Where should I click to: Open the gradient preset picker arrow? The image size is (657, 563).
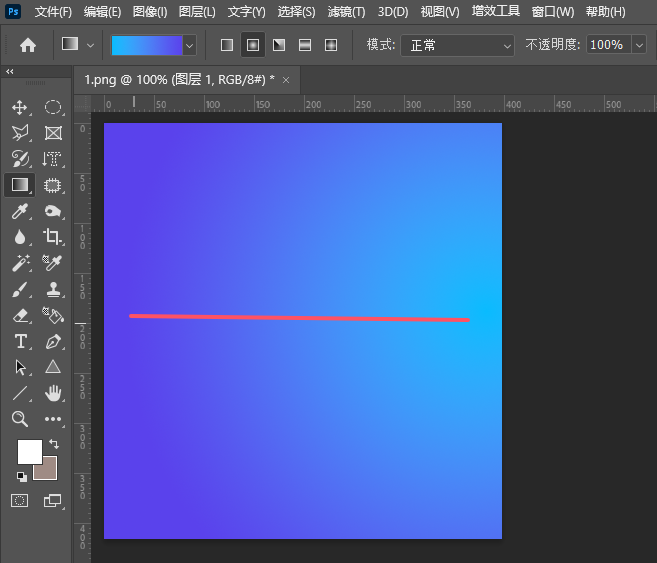[x=189, y=45]
